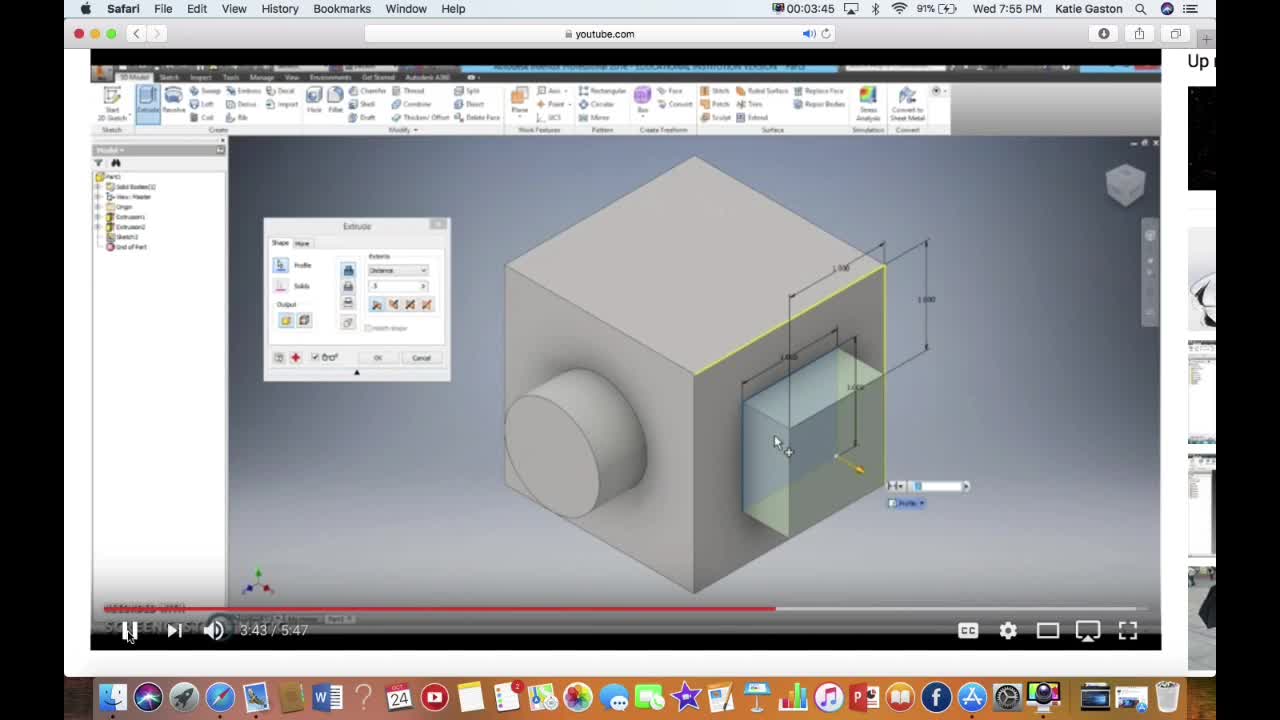Click Rectangular pattern tool
Image resolution: width=1280 pixels, height=720 pixels.
[602, 91]
